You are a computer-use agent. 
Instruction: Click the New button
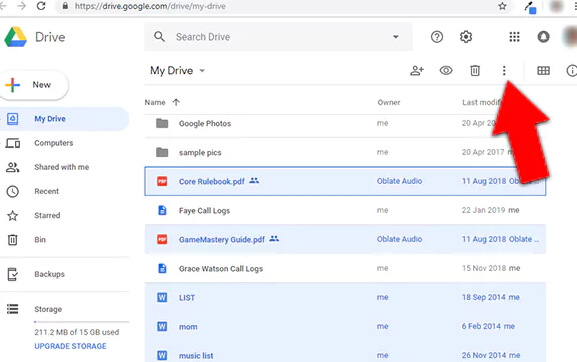coord(34,85)
